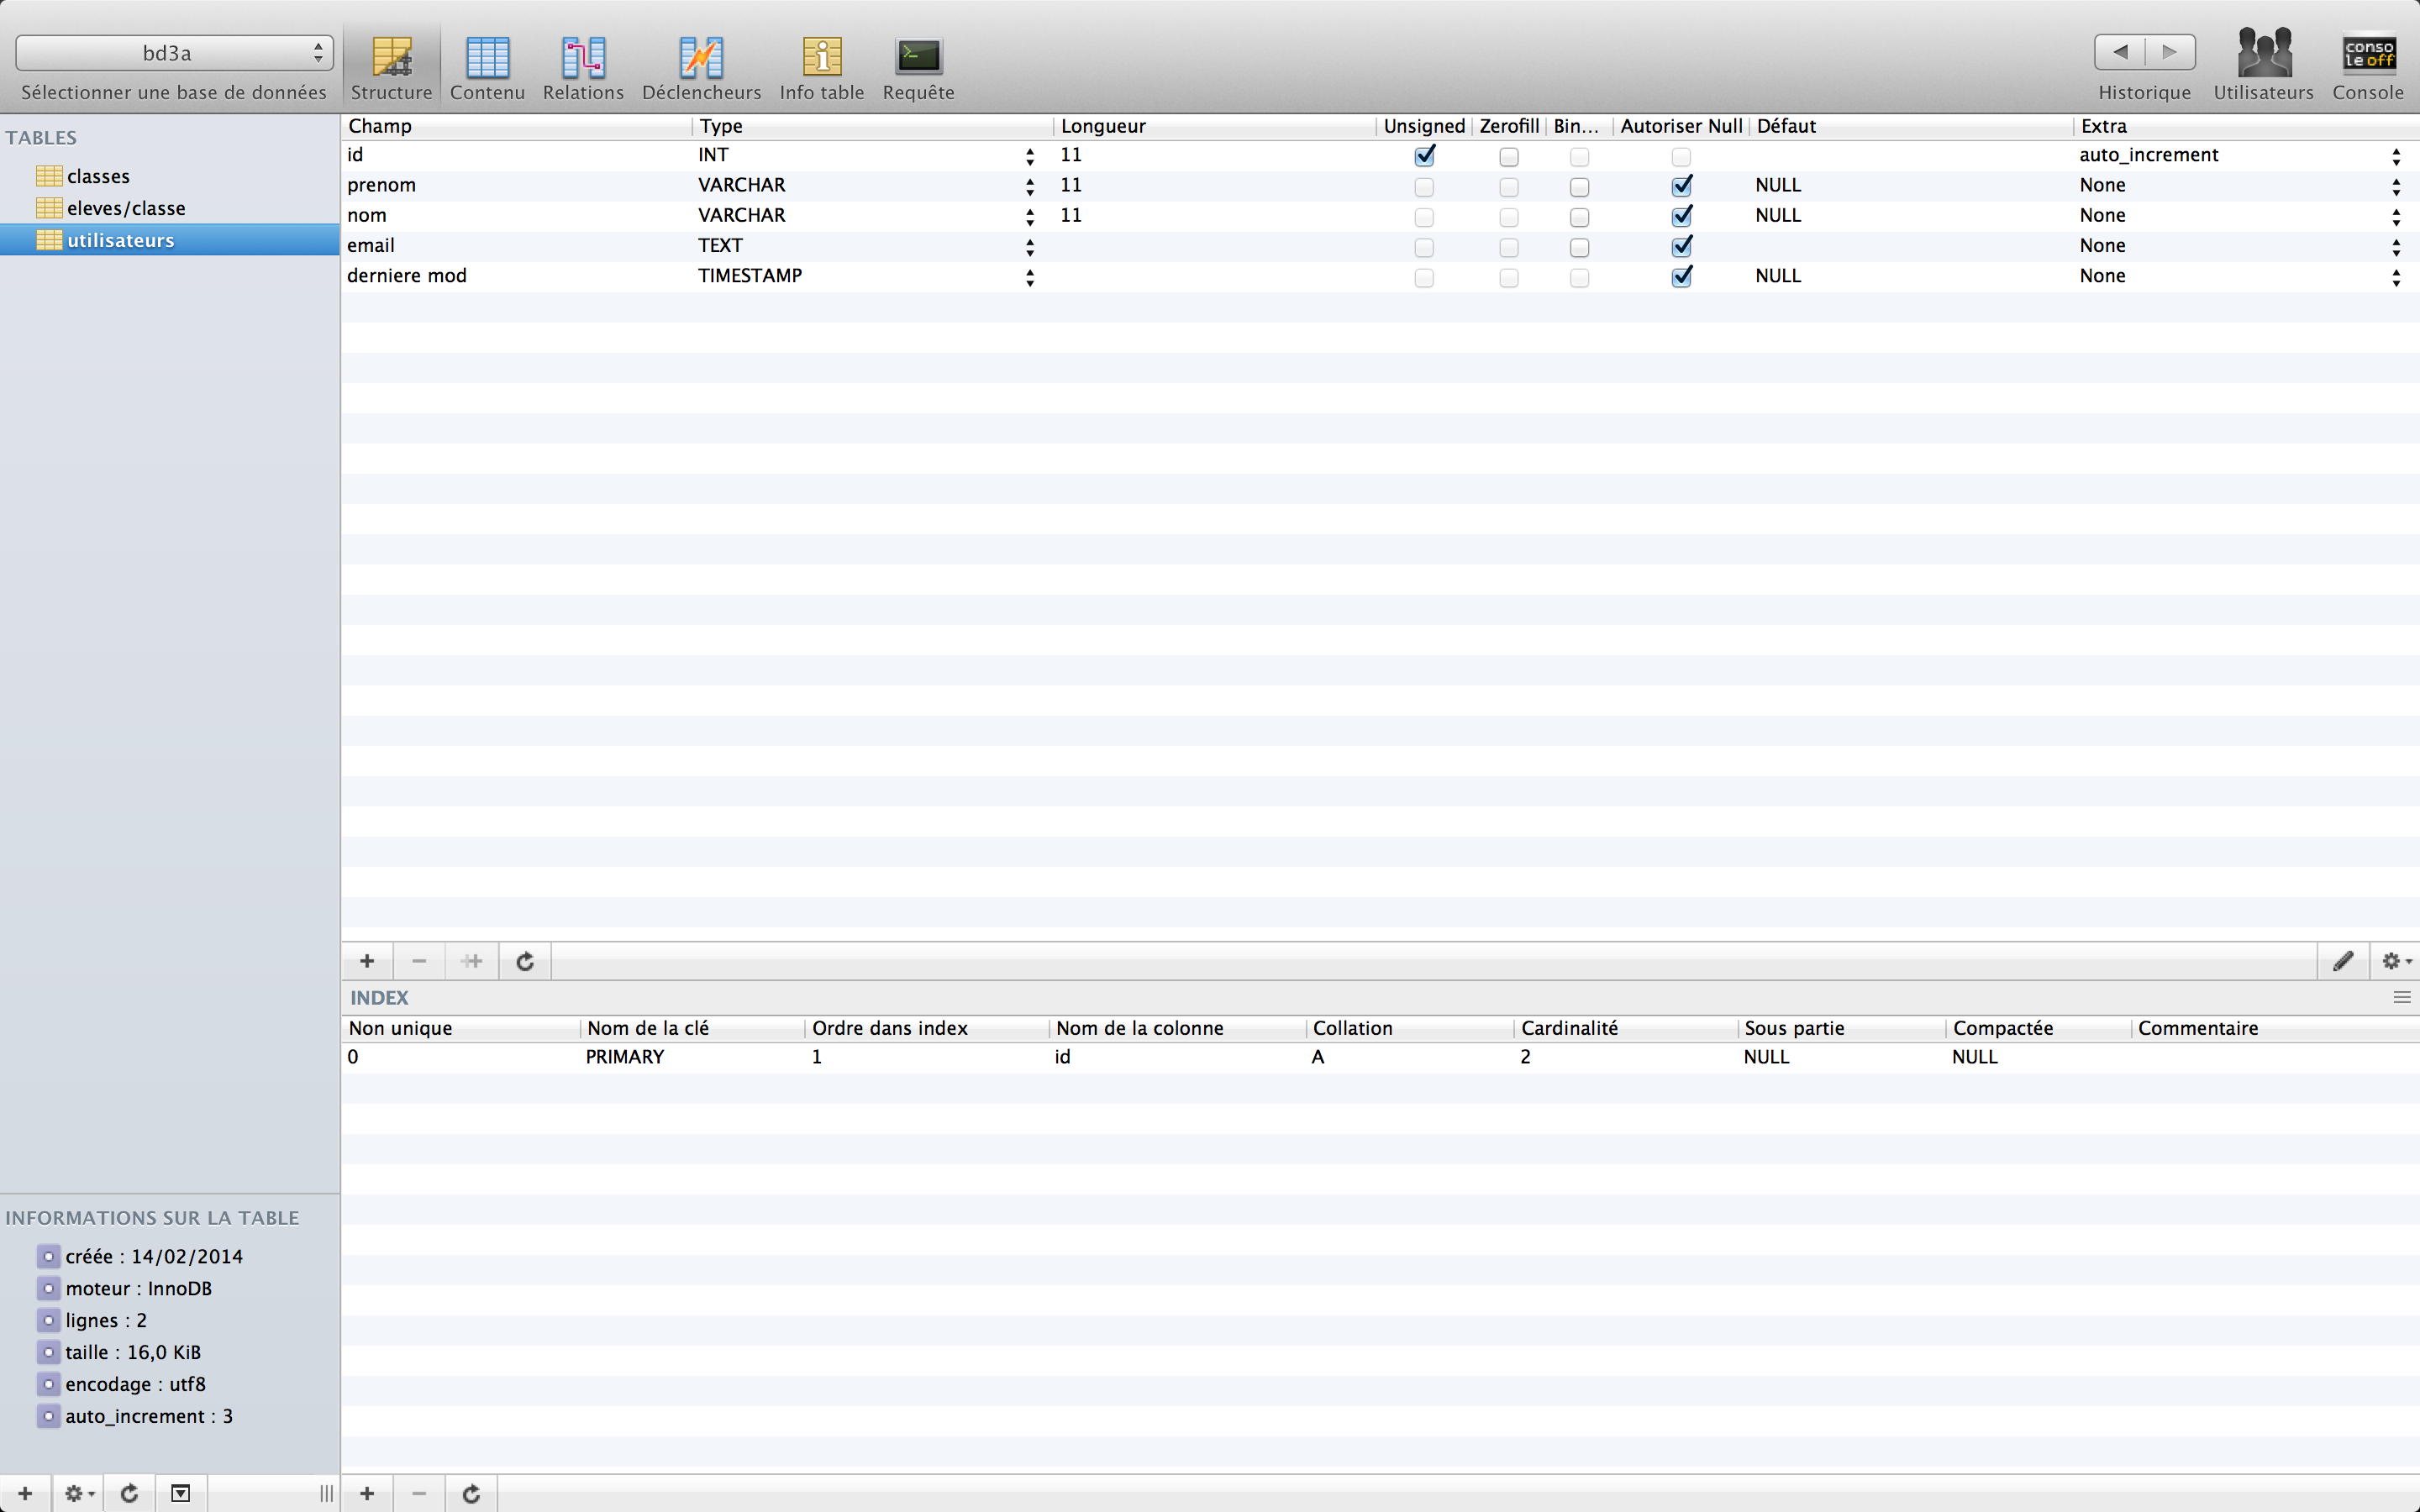2420x1512 pixels.
Task: Open the Requête query editor
Action: [918, 68]
